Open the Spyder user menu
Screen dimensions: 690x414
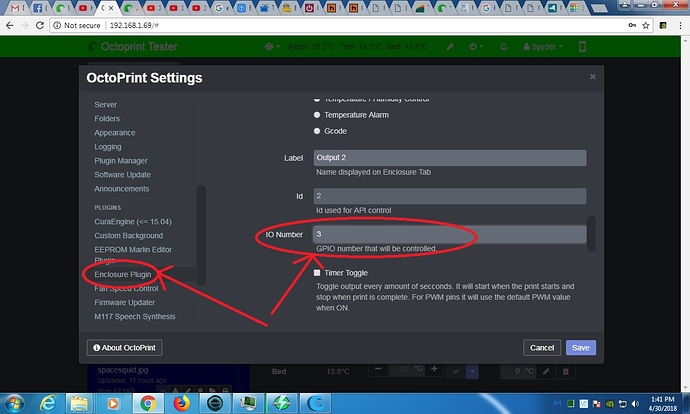click(543, 47)
